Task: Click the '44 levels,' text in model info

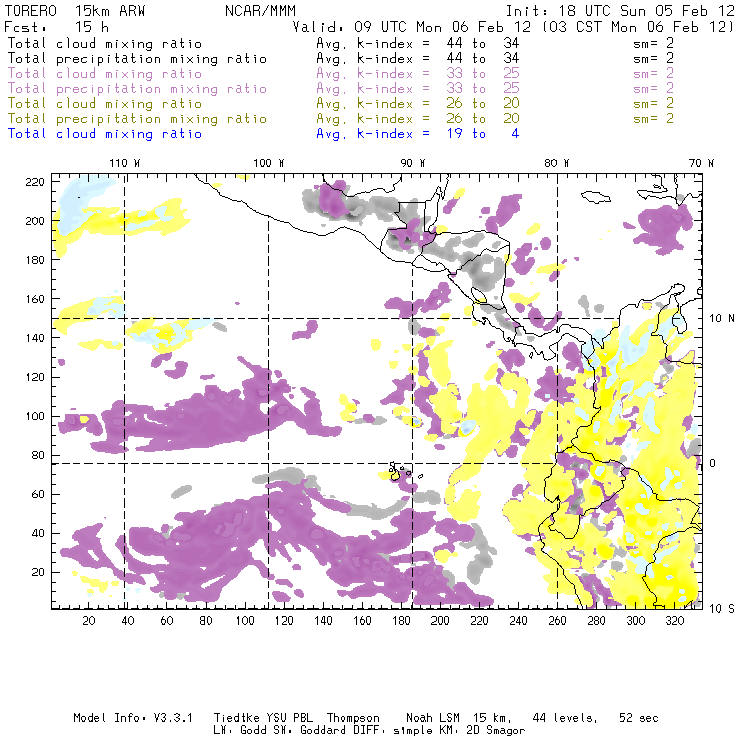Action: click(x=565, y=718)
